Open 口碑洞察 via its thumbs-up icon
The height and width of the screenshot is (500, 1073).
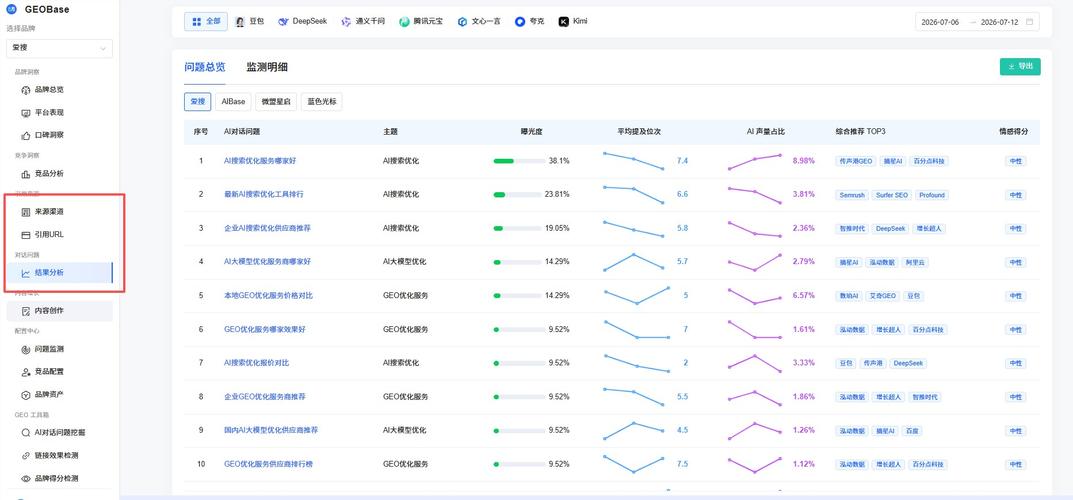(26, 135)
